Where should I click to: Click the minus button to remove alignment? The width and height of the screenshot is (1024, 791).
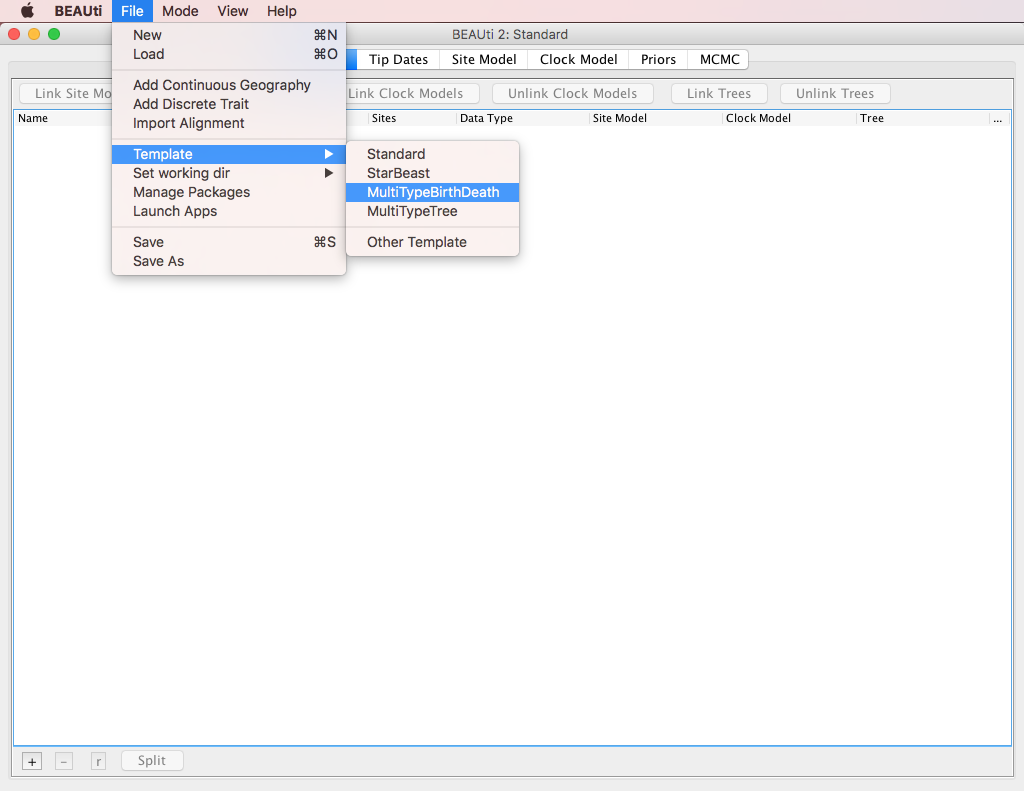pos(64,761)
